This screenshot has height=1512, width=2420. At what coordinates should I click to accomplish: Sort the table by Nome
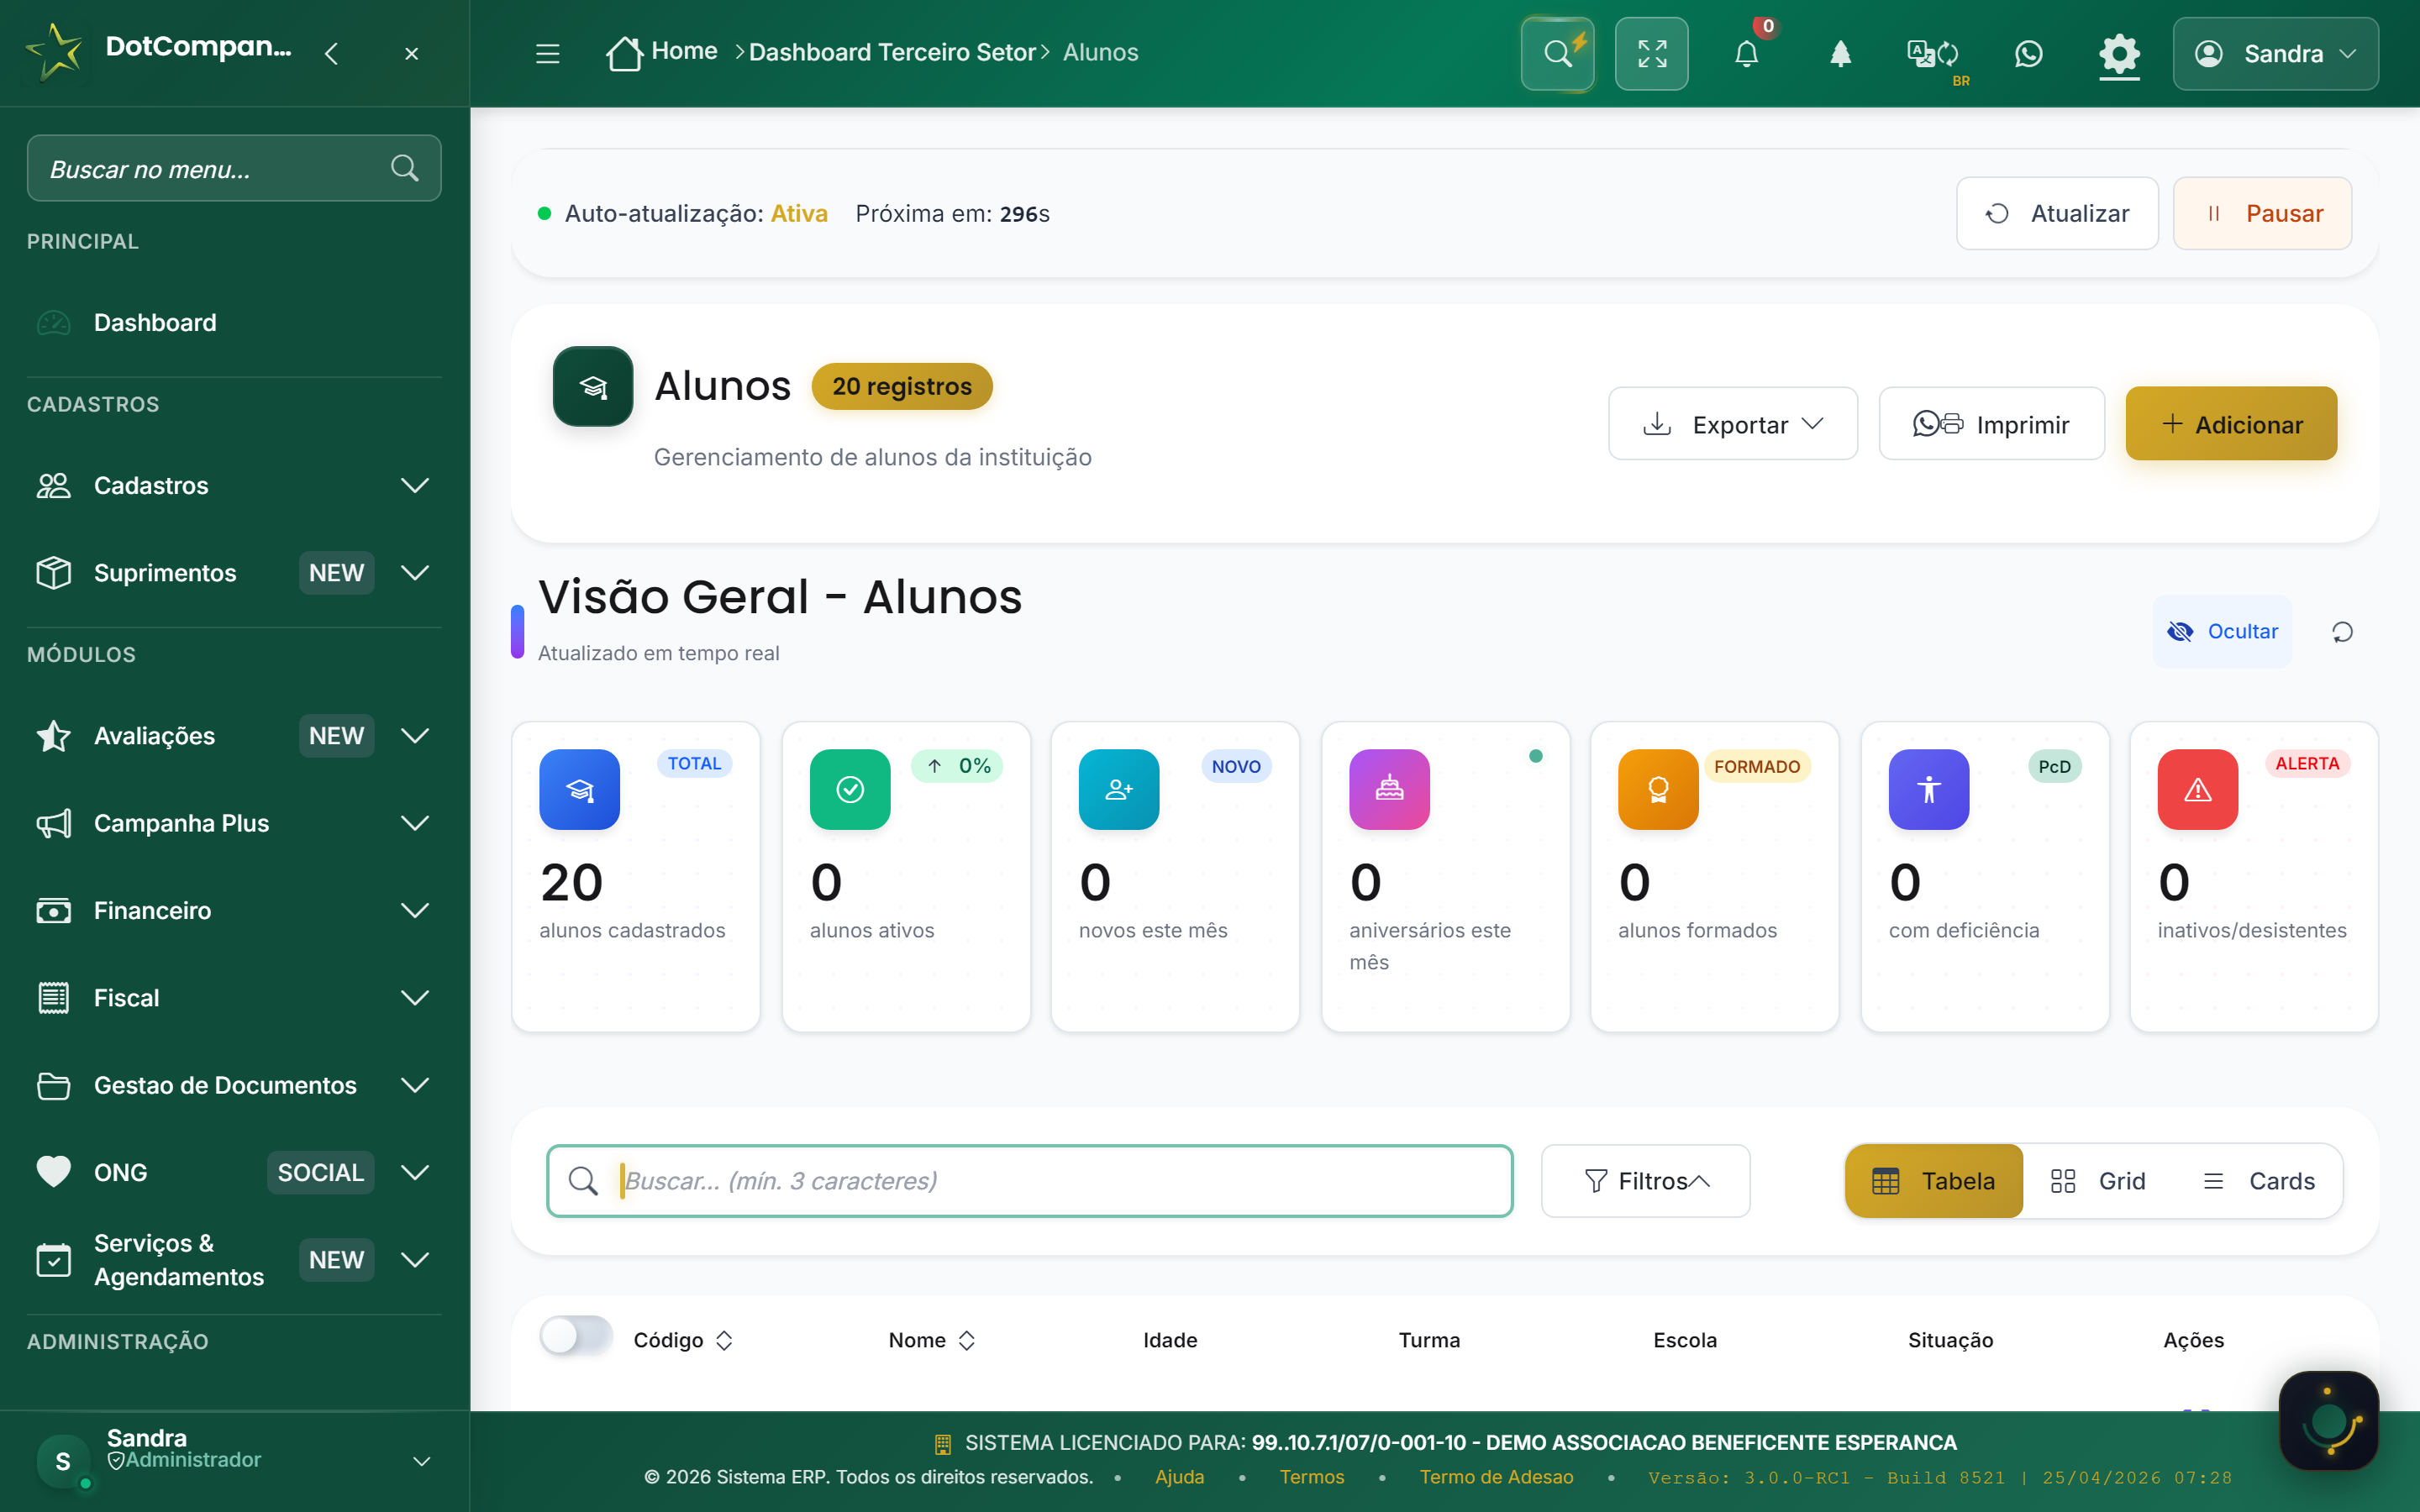[931, 1340]
